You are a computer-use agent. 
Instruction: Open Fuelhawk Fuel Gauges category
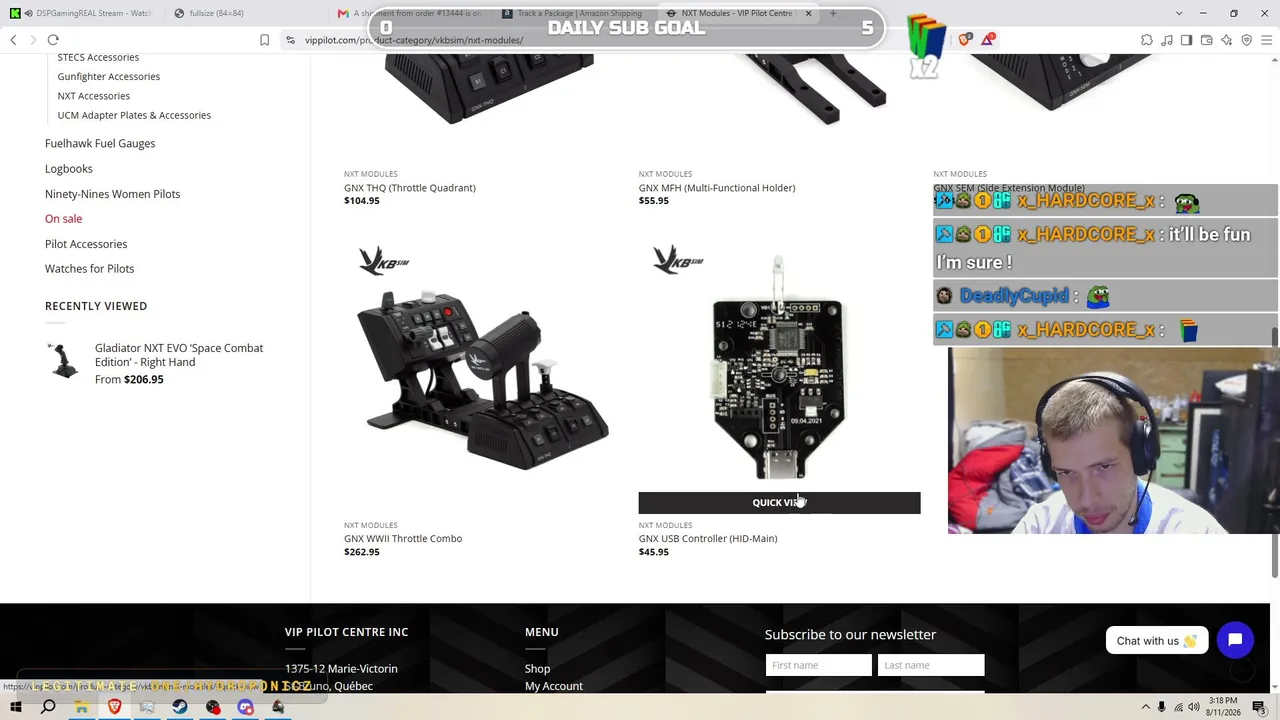click(x=100, y=143)
